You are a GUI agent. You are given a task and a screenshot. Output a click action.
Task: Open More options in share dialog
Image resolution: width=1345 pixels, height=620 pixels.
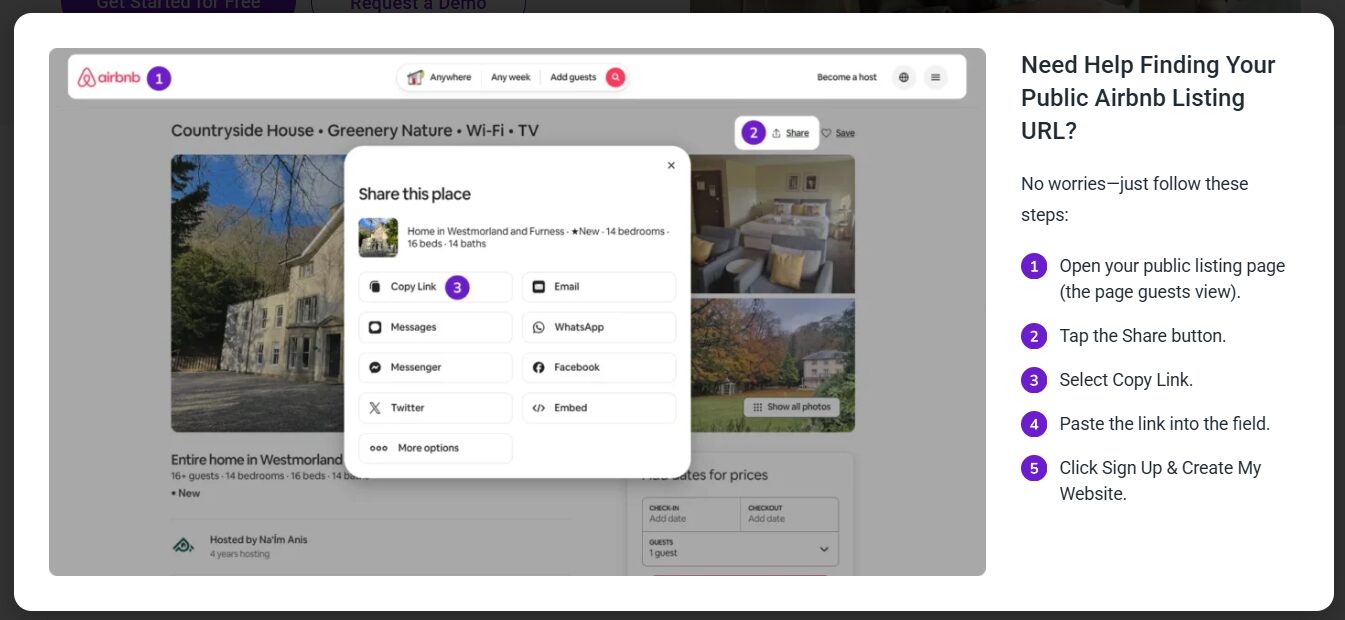(x=435, y=448)
